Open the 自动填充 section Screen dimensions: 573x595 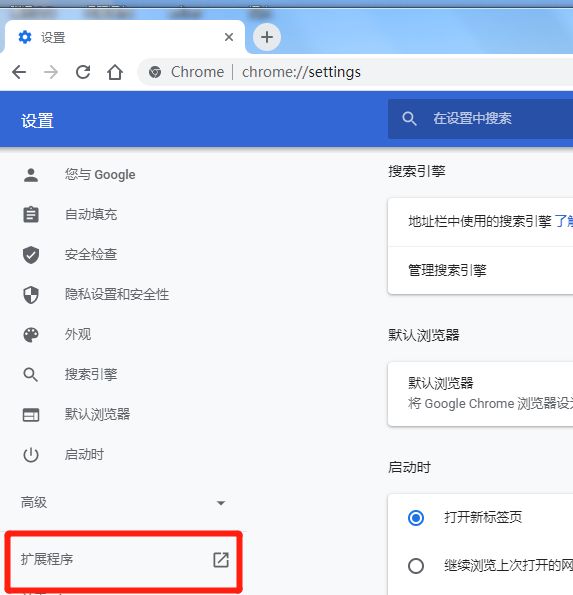click(x=91, y=214)
